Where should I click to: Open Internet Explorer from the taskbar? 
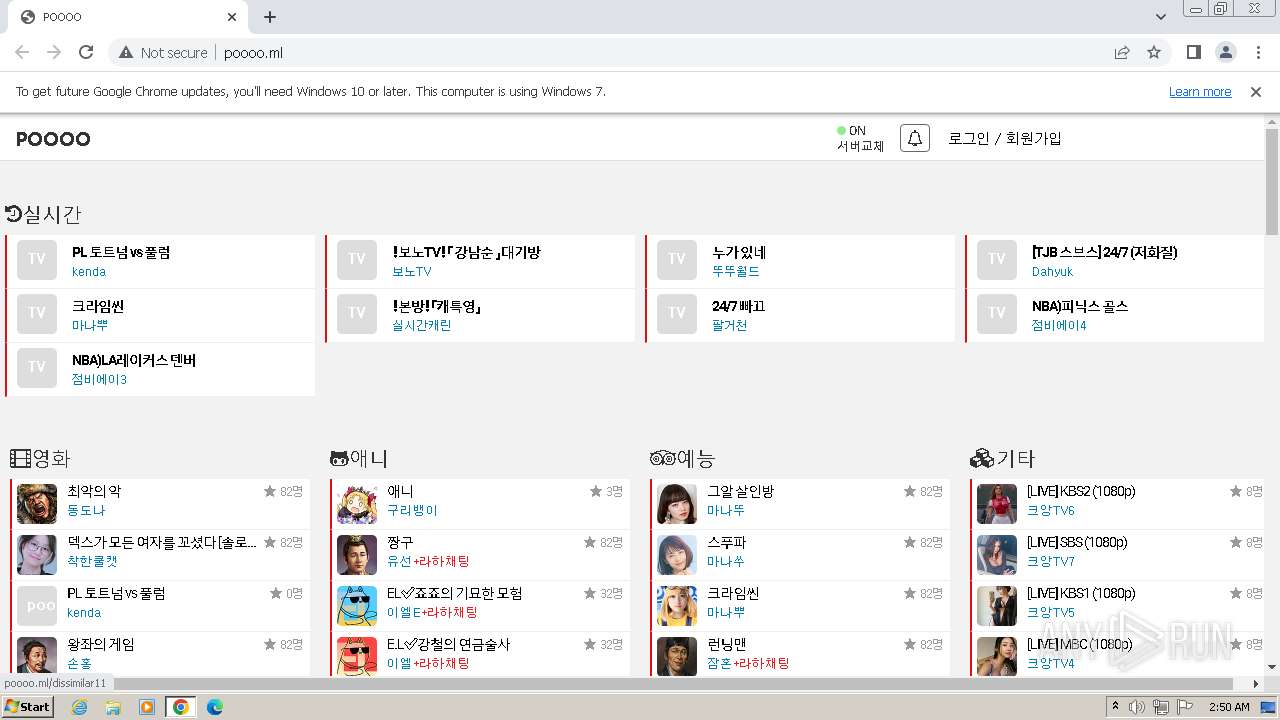click(79, 707)
